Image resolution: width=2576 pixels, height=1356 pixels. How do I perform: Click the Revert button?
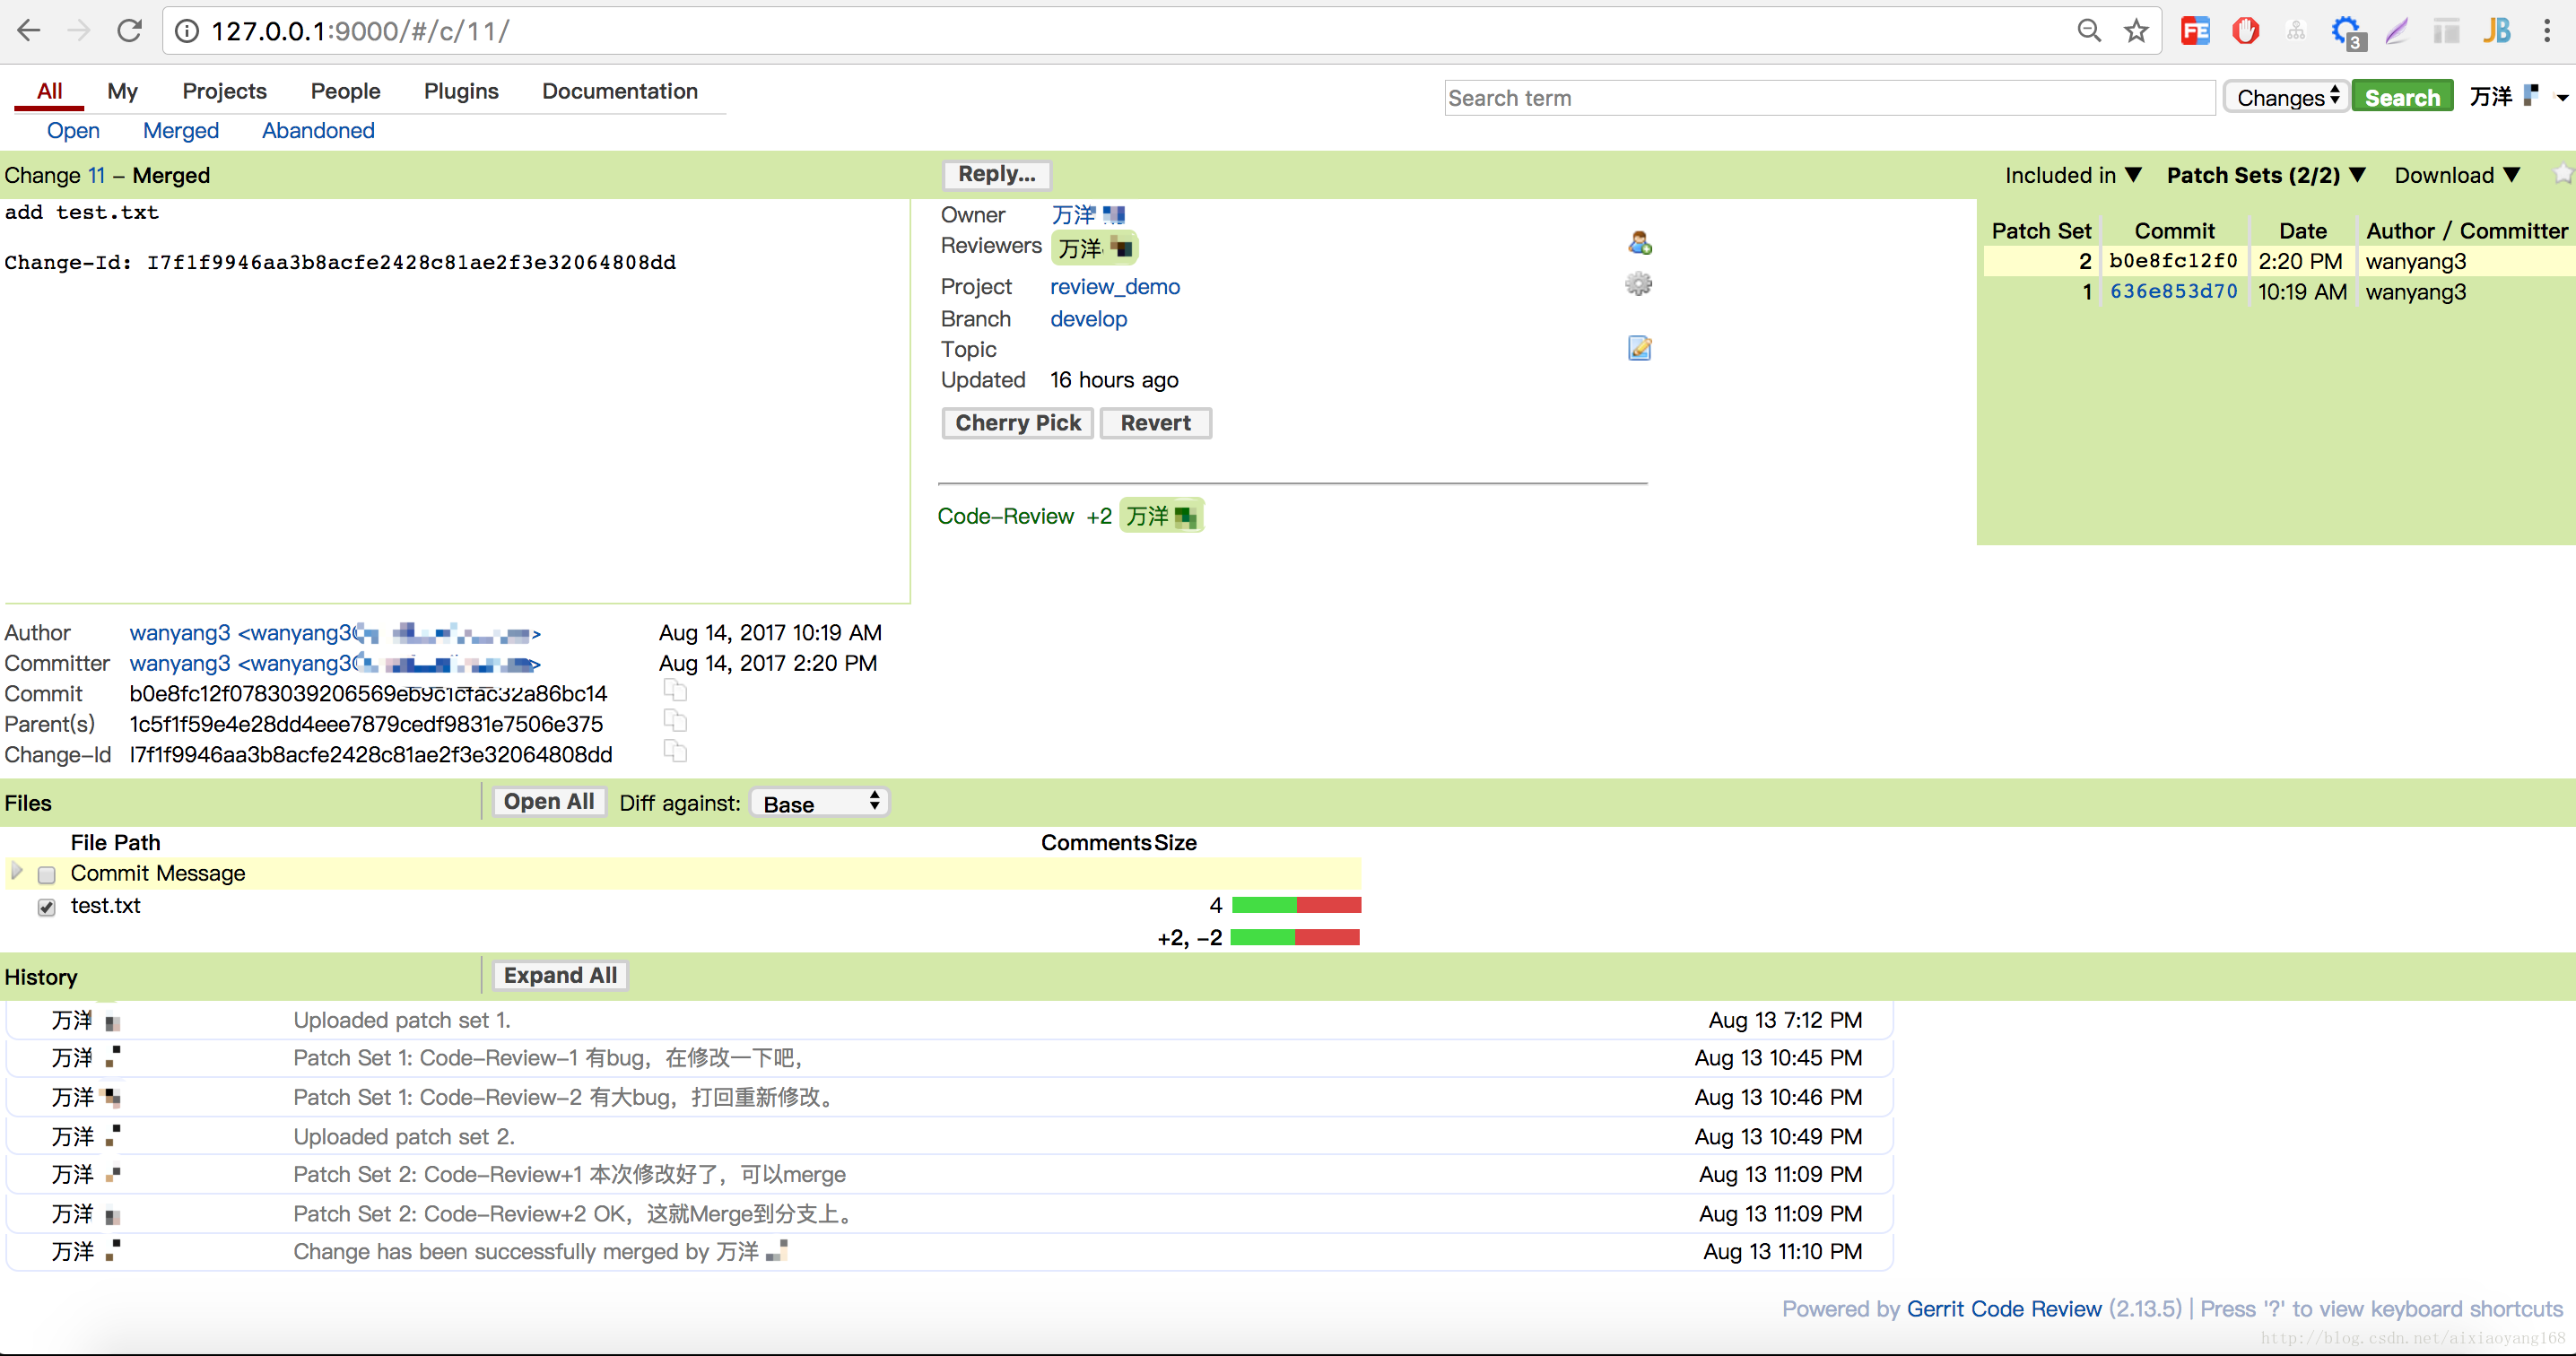[x=1155, y=422]
